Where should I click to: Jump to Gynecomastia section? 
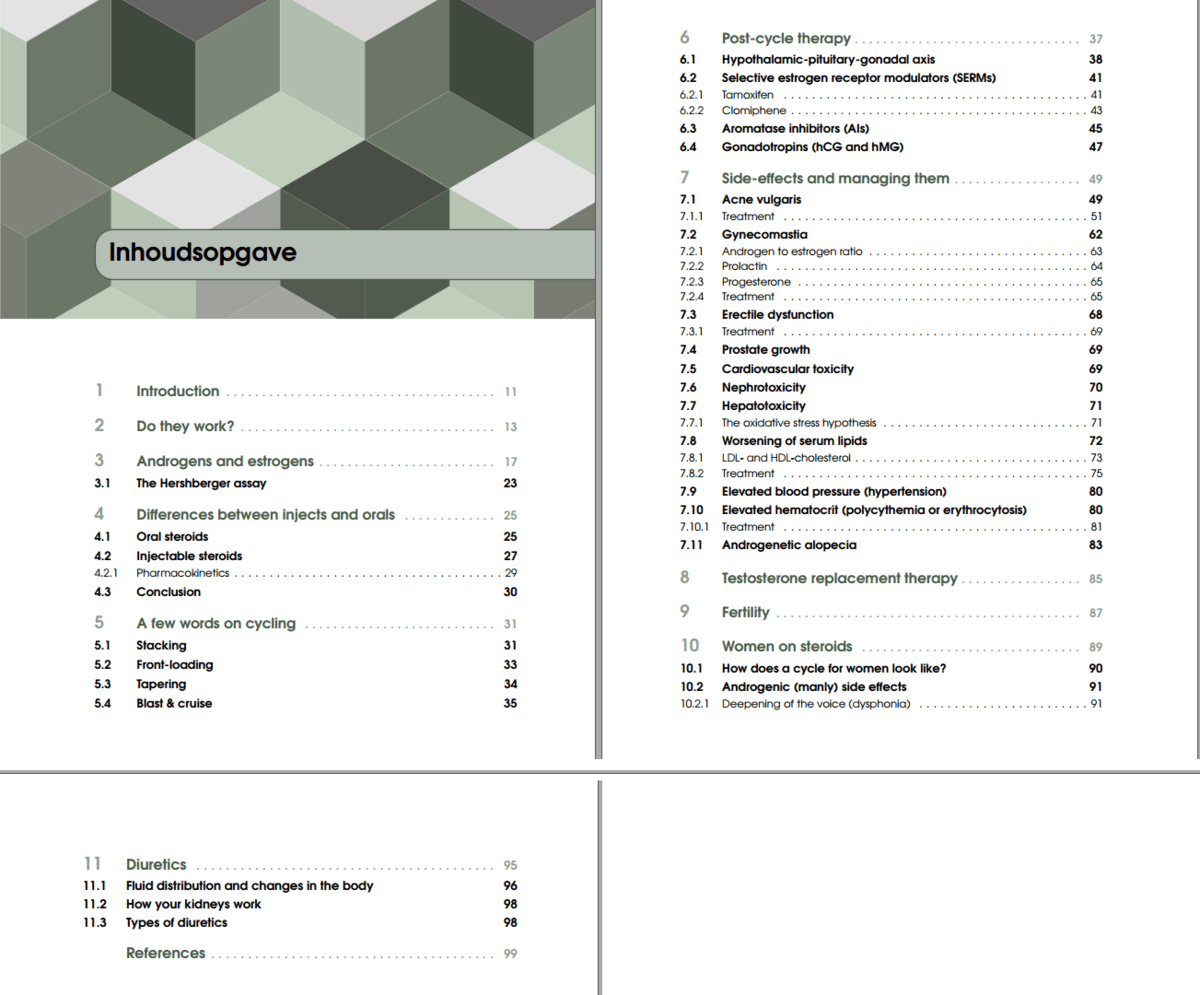(765, 234)
